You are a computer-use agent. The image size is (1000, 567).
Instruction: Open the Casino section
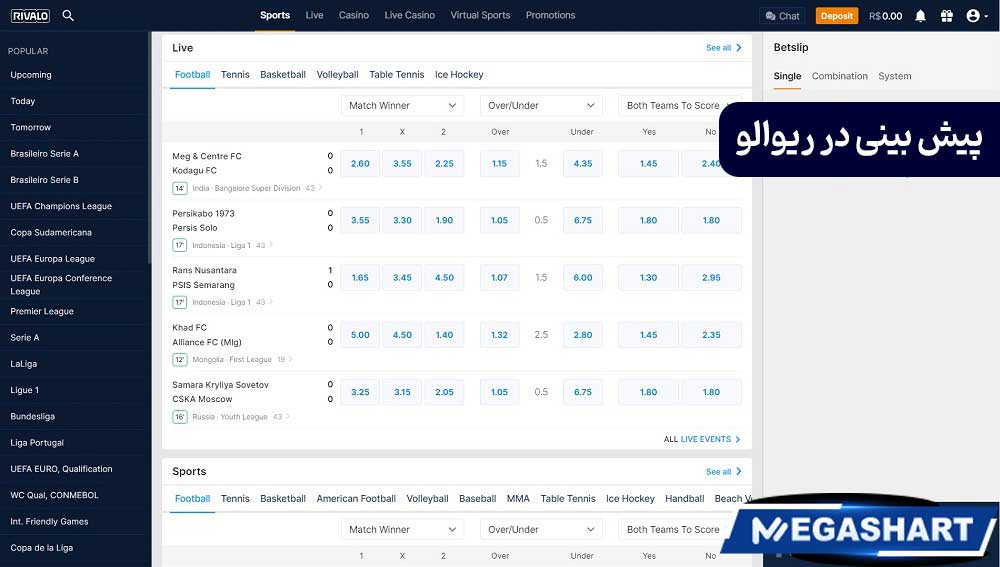point(354,15)
